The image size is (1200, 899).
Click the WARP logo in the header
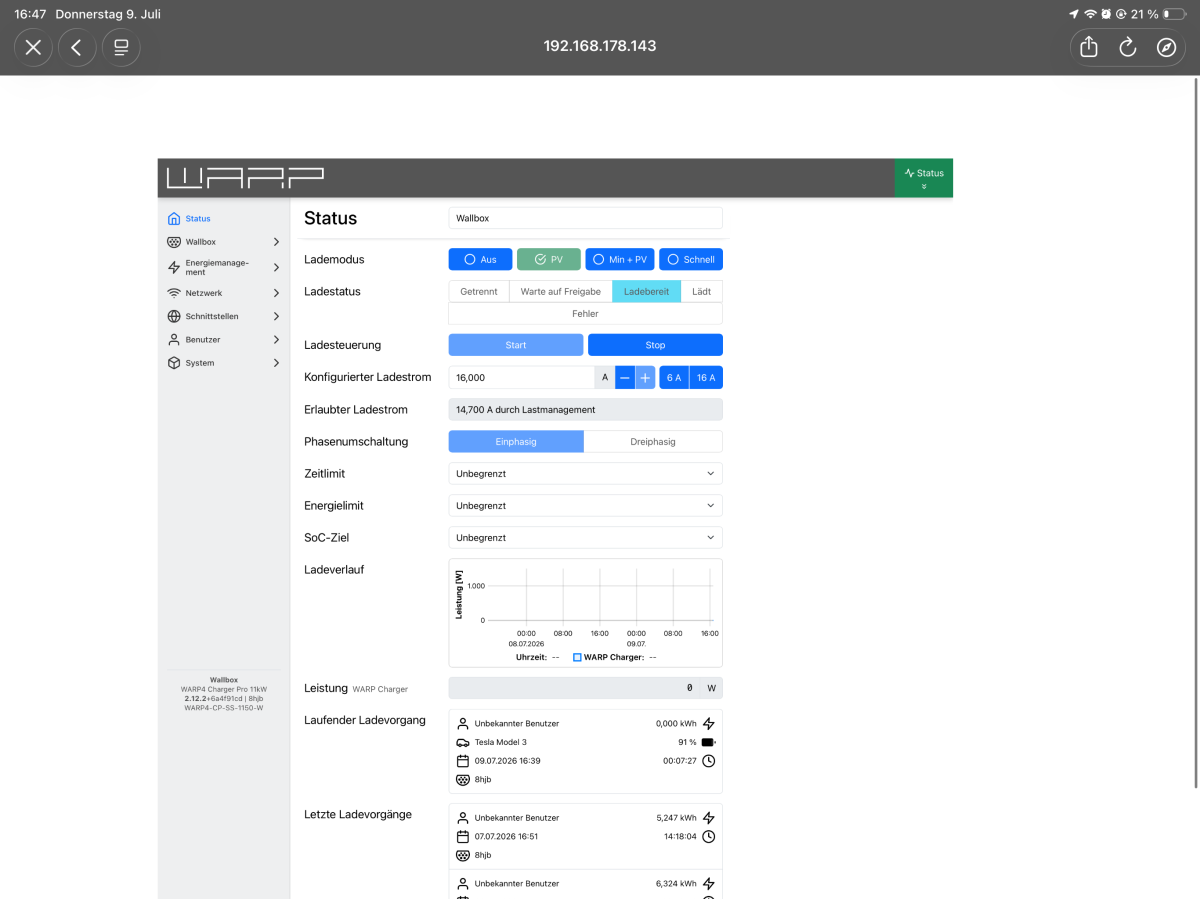pyautogui.click(x=245, y=178)
